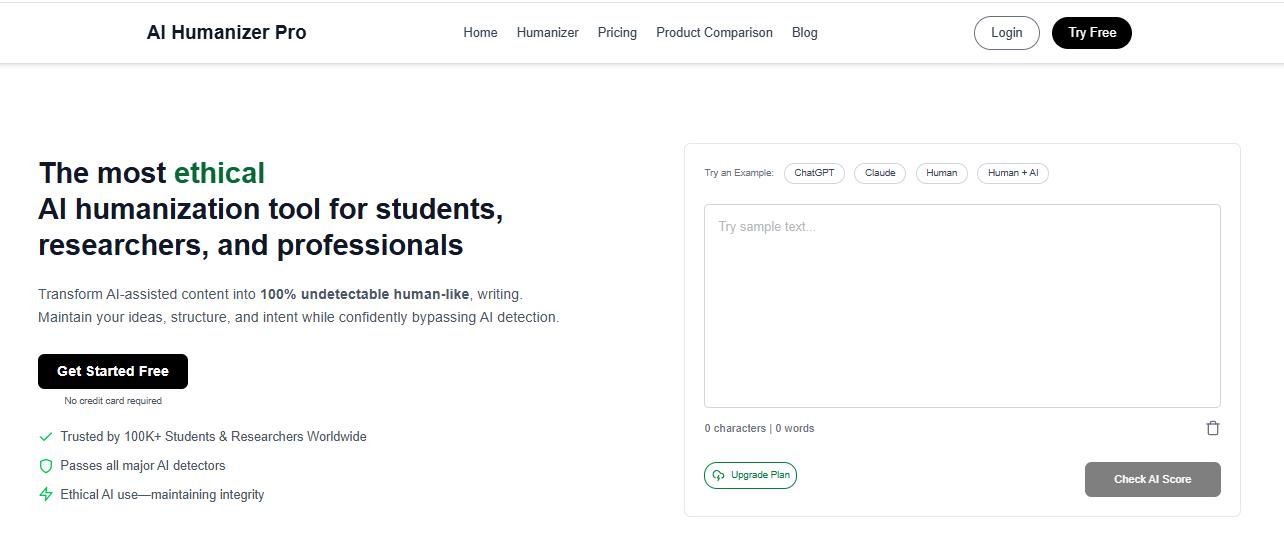This screenshot has height=536, width=1284.
Task: Click the AI Humanizer Pro logo
Action: [226, 32]
